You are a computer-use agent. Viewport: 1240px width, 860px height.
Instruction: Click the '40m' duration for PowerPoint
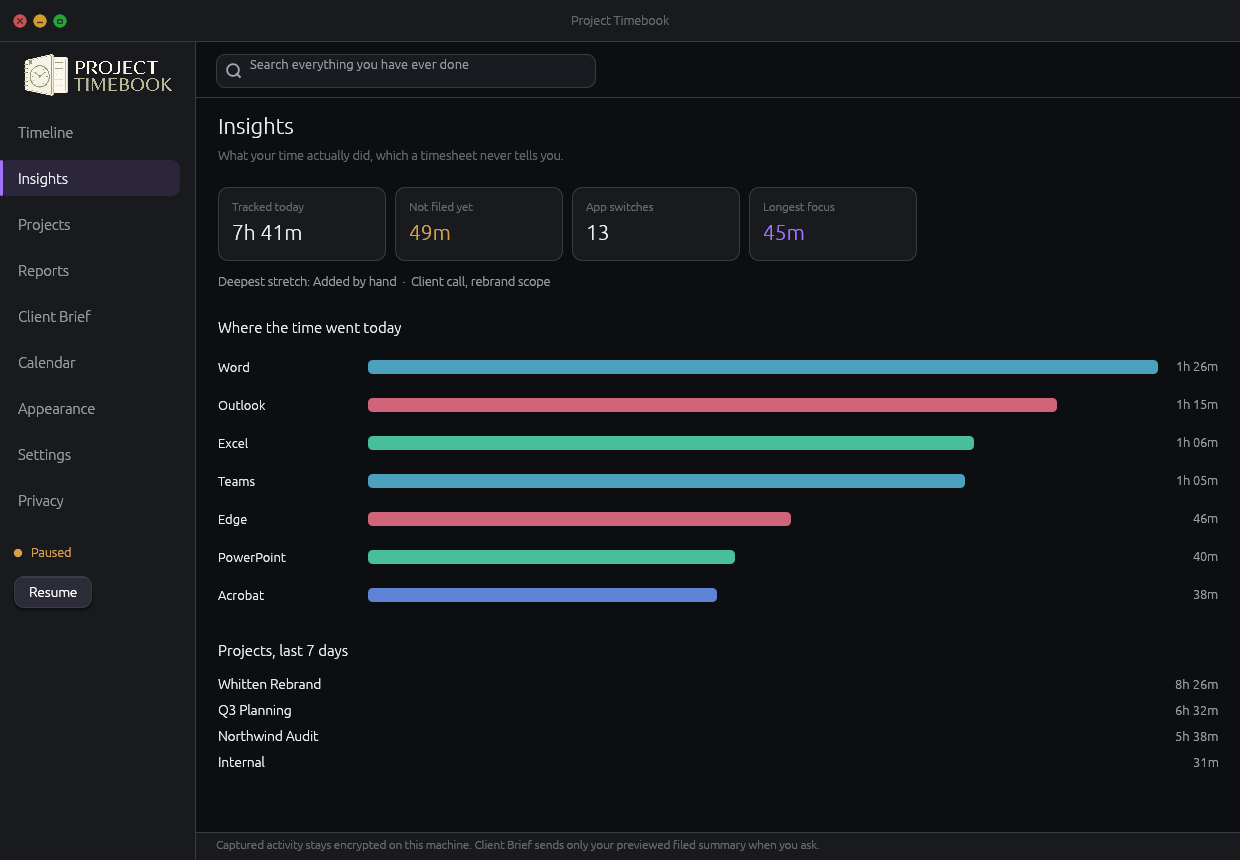click(1205, 557)
